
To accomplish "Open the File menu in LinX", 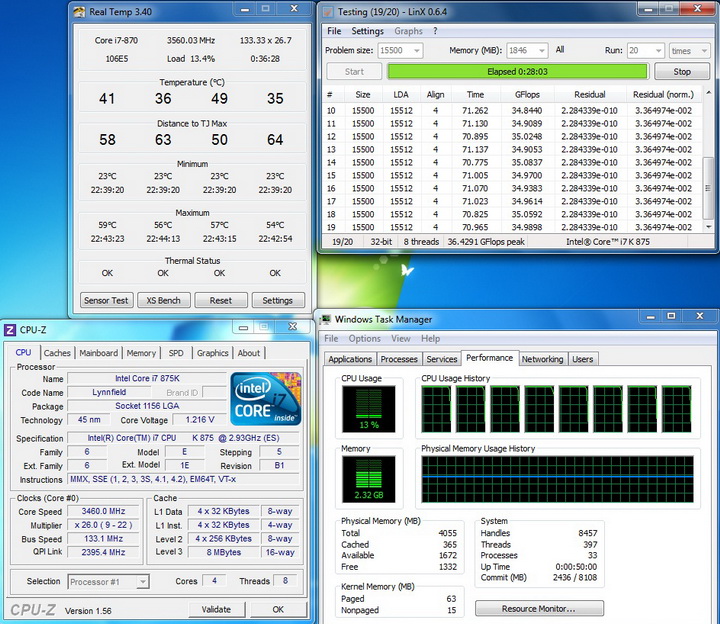I will (334, 31).
